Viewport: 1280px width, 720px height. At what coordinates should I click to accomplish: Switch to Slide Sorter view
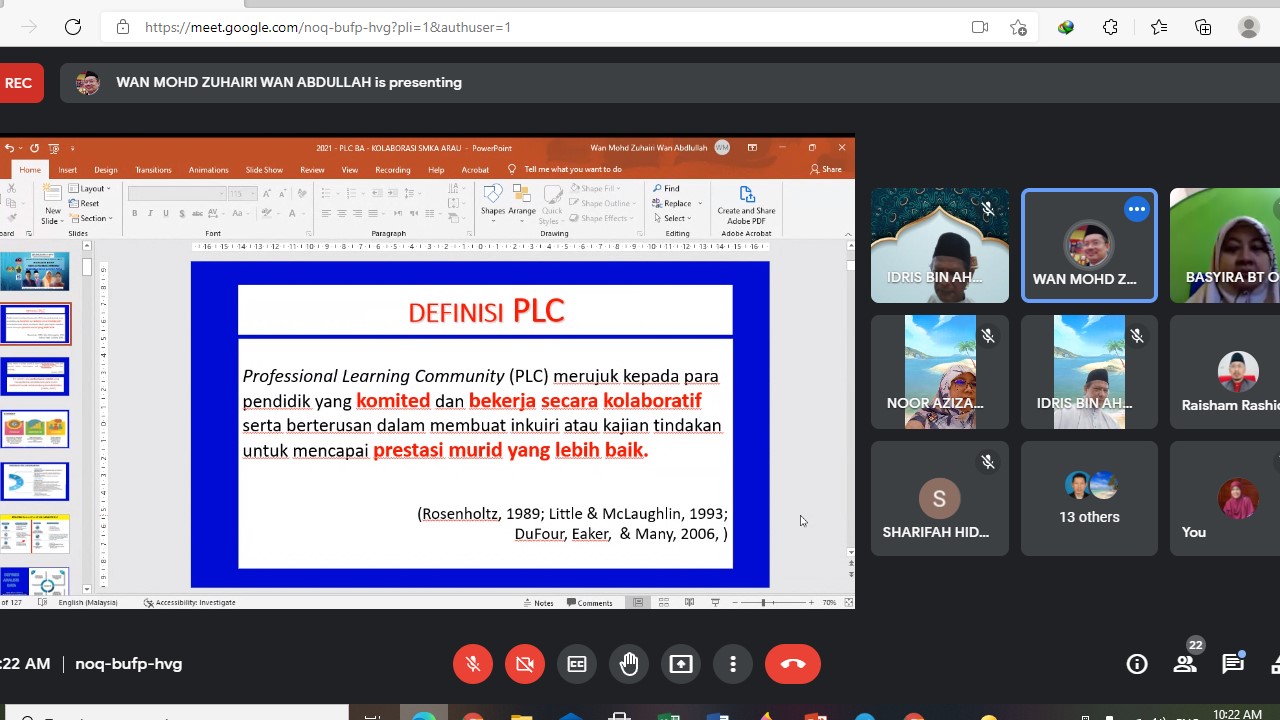point(663,603)
